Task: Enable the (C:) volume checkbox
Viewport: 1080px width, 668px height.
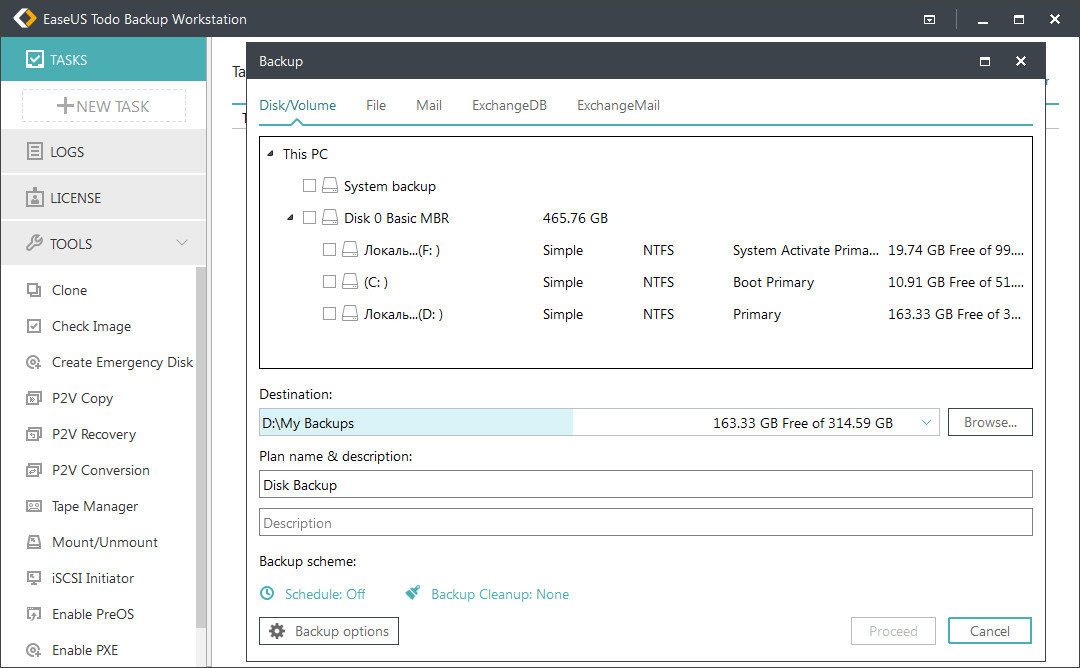Action: coord(329,282)
